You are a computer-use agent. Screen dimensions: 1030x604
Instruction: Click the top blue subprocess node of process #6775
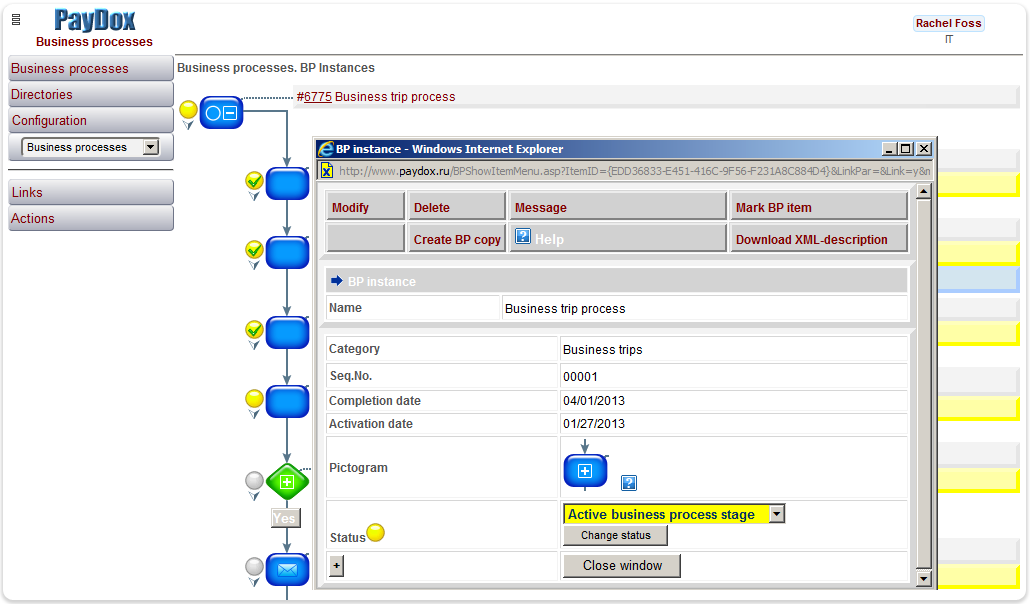pos(221,112)
